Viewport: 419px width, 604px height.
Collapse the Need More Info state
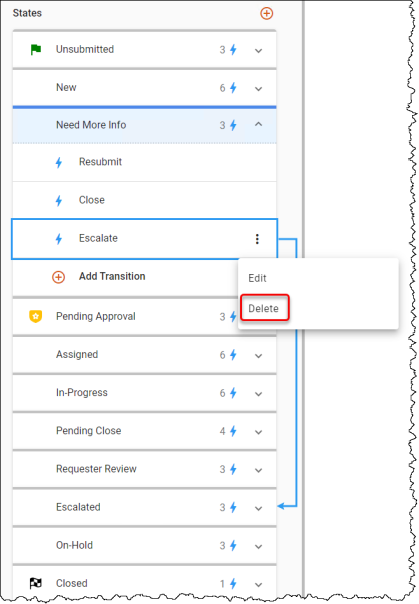coord(258,124)
